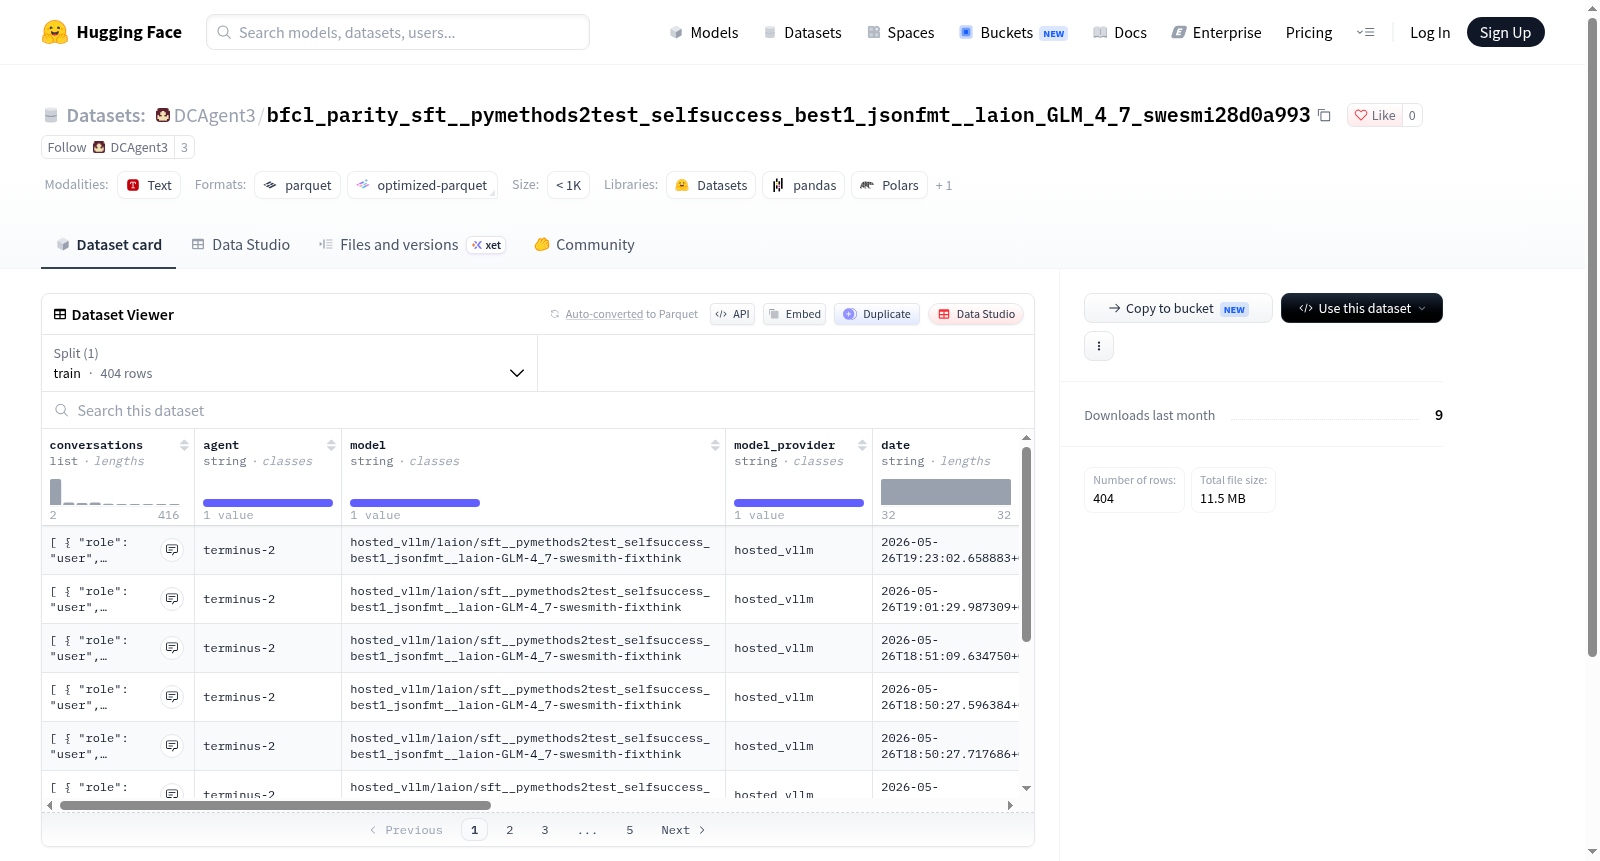Open conversation viewer icon for 18:50:27.717686 row
The image size is (1600, 861).
172,746
